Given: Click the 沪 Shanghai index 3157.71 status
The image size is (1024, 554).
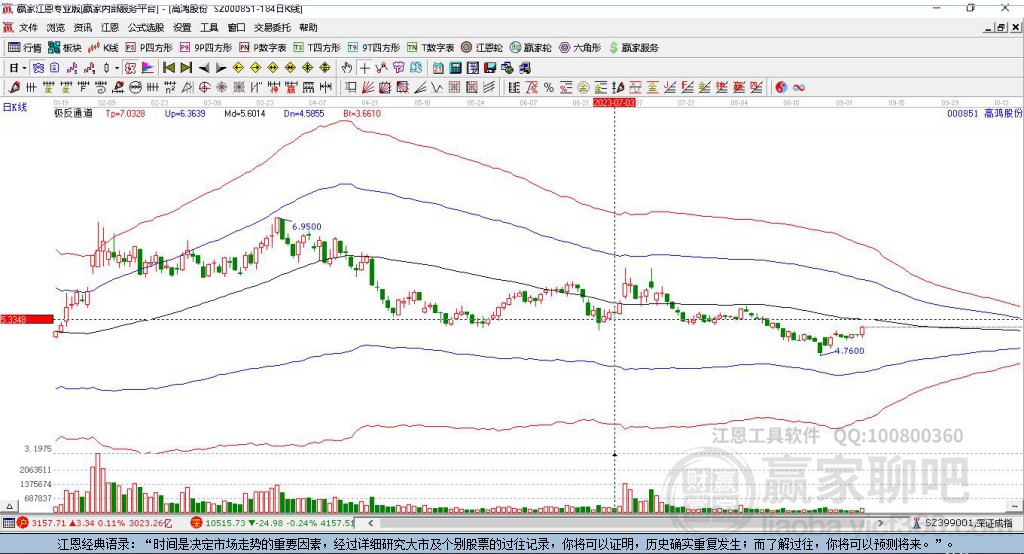Looking at the screenshot, I should [97, 523].
